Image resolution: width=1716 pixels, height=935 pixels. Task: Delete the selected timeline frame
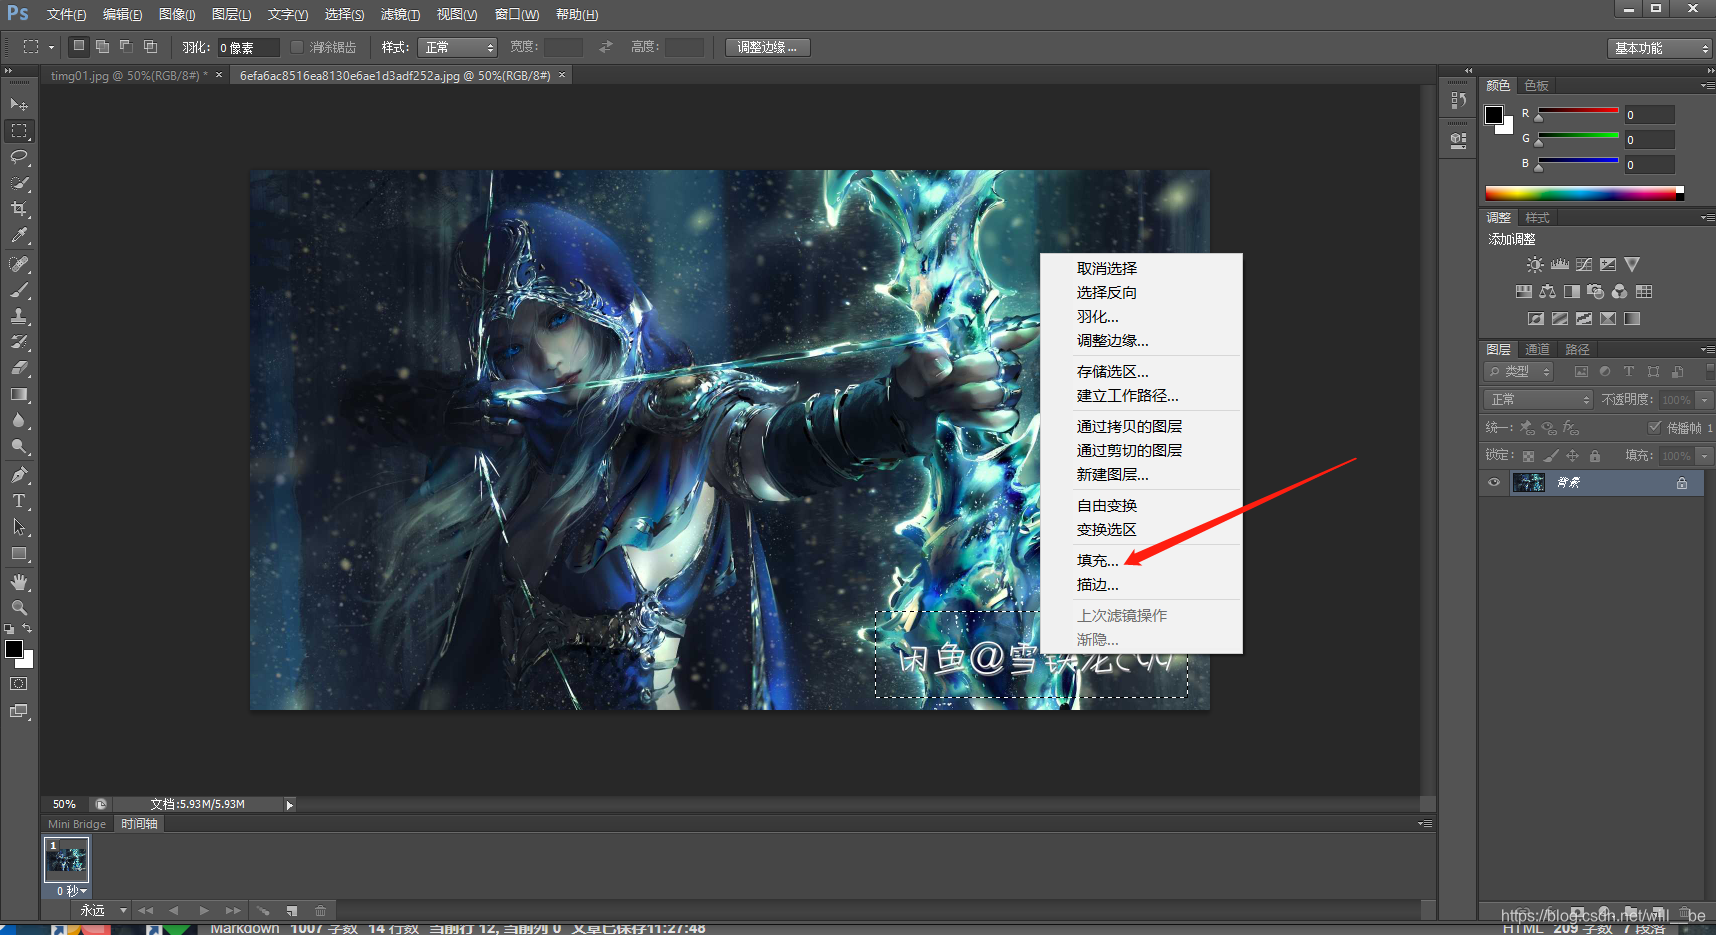point(320,911)
